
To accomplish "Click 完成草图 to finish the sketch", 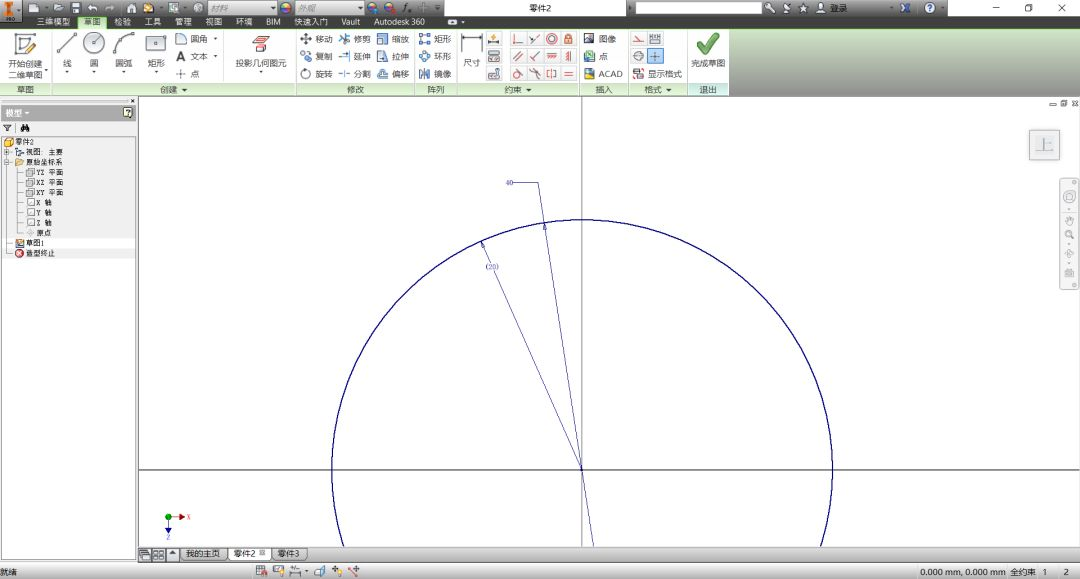I will (708, 51).
